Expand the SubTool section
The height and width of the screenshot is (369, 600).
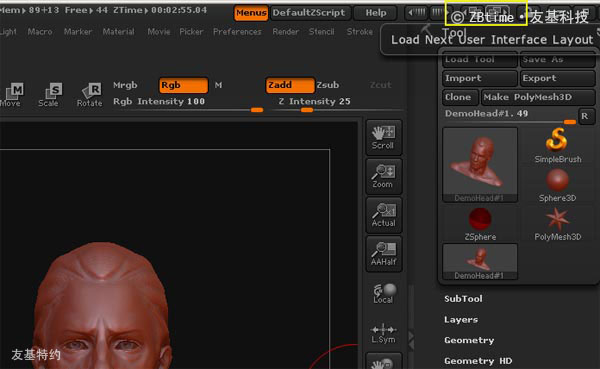[463, 299]
